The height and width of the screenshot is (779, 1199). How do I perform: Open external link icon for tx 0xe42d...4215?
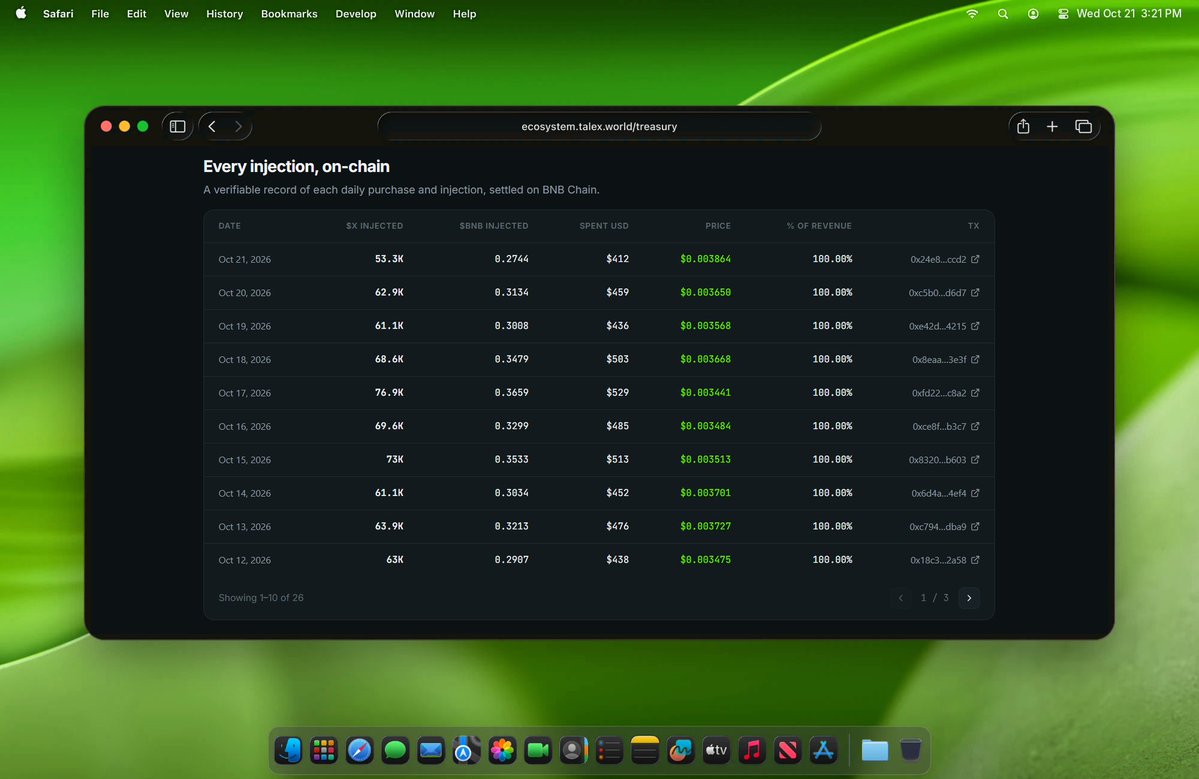pos(975,326)
